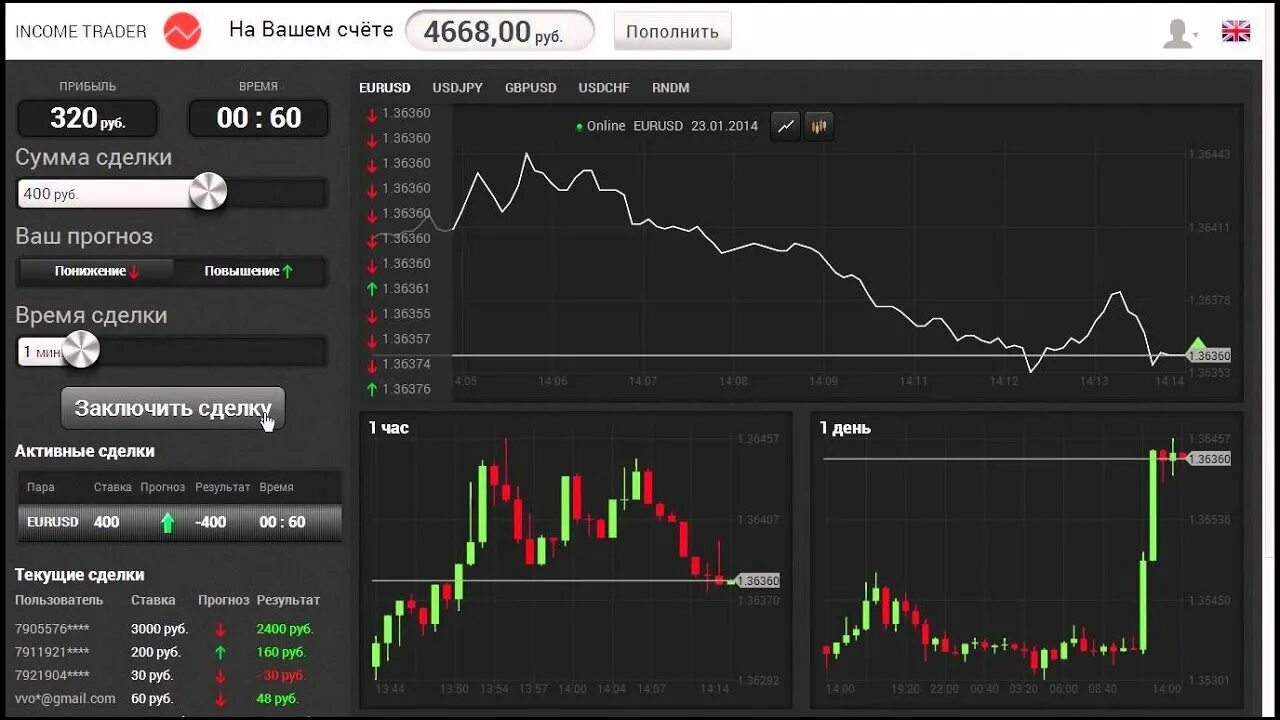Click the Заключить сделку button

(173, 408)
